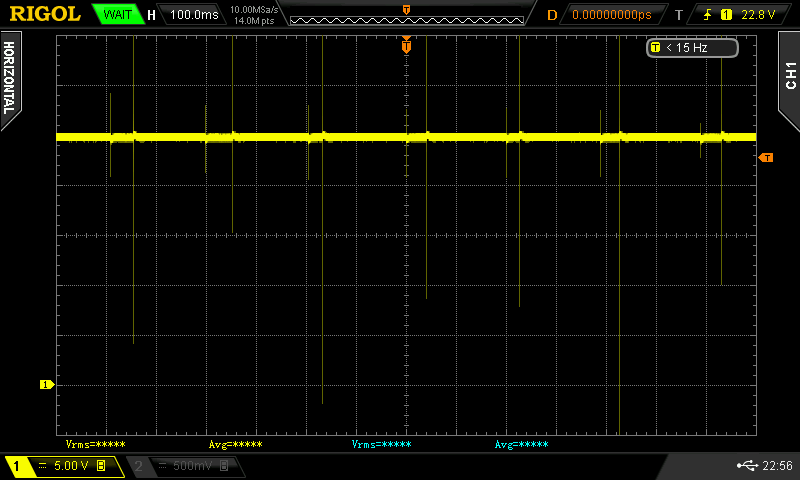Click the RIGOL logo
This screenshot has height=480, width=800.
[44, 14]
